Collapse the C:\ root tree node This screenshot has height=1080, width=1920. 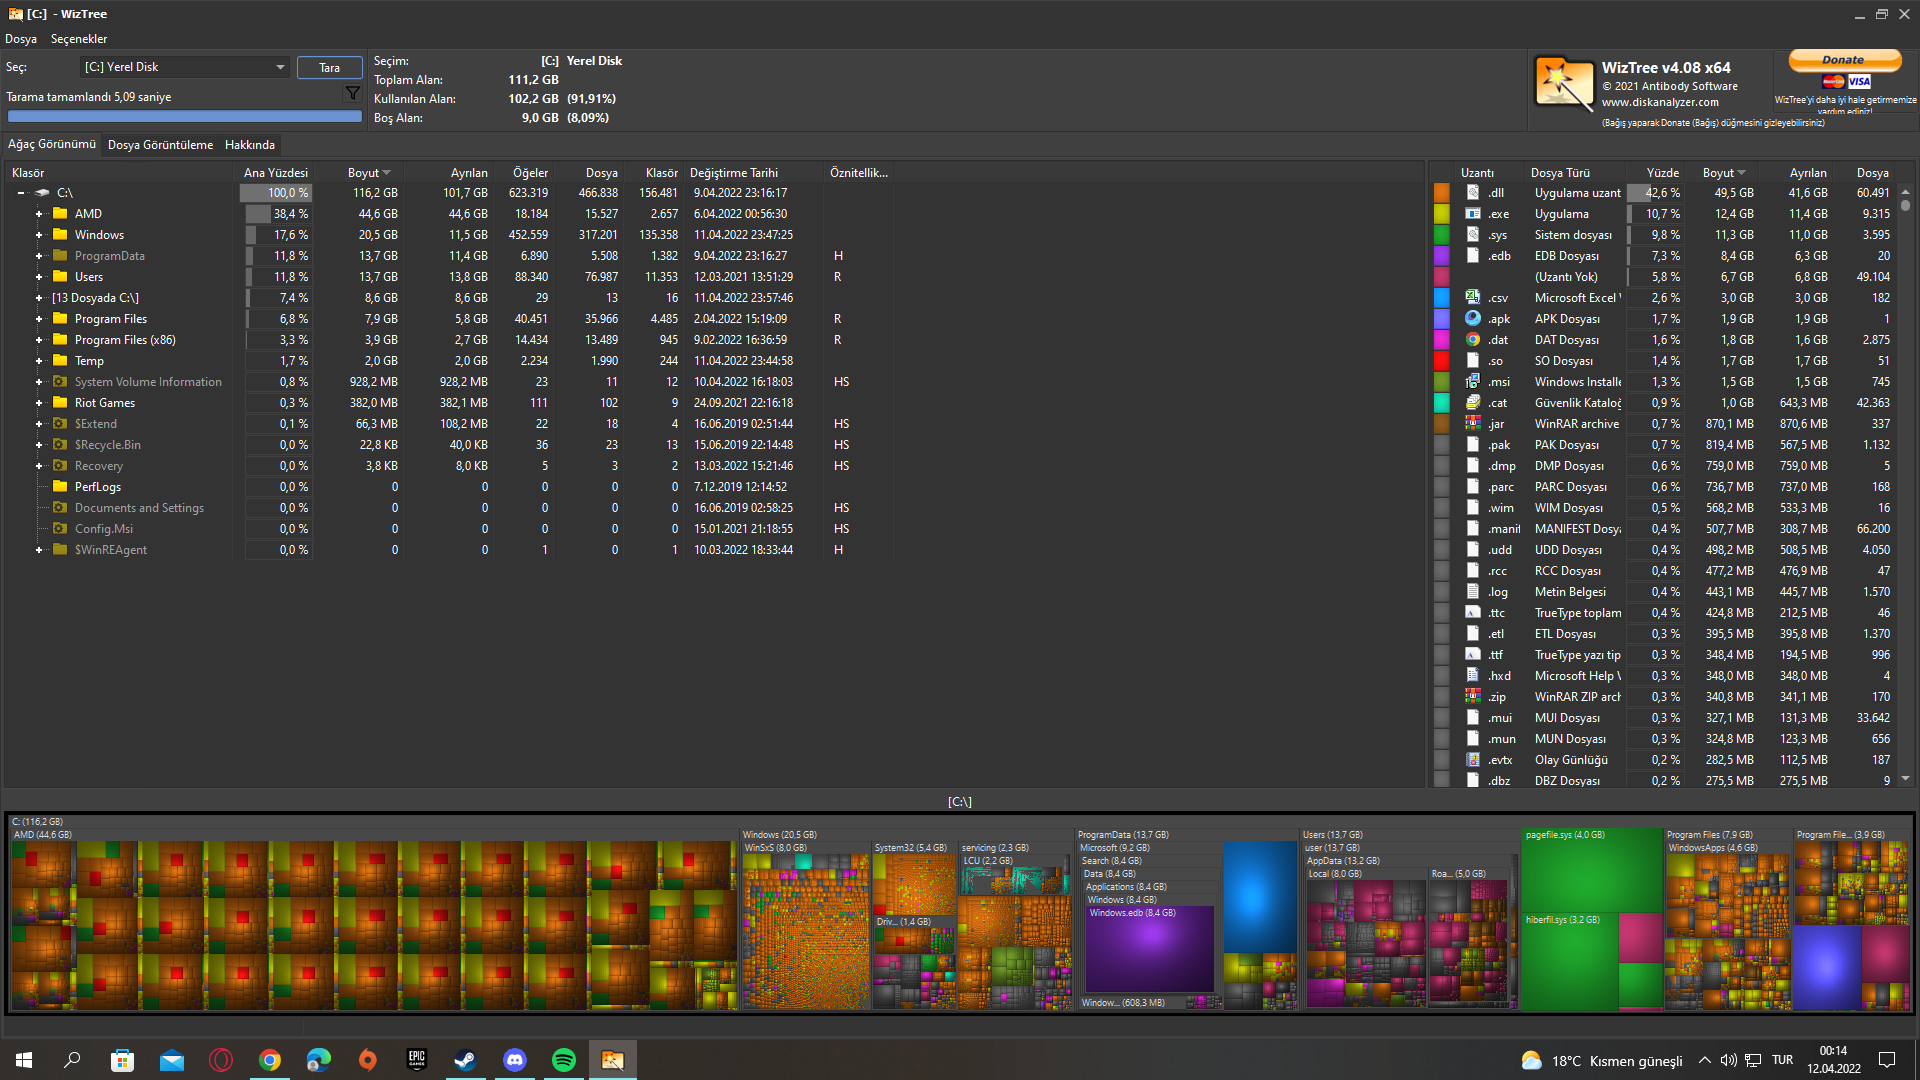[21, 192]
